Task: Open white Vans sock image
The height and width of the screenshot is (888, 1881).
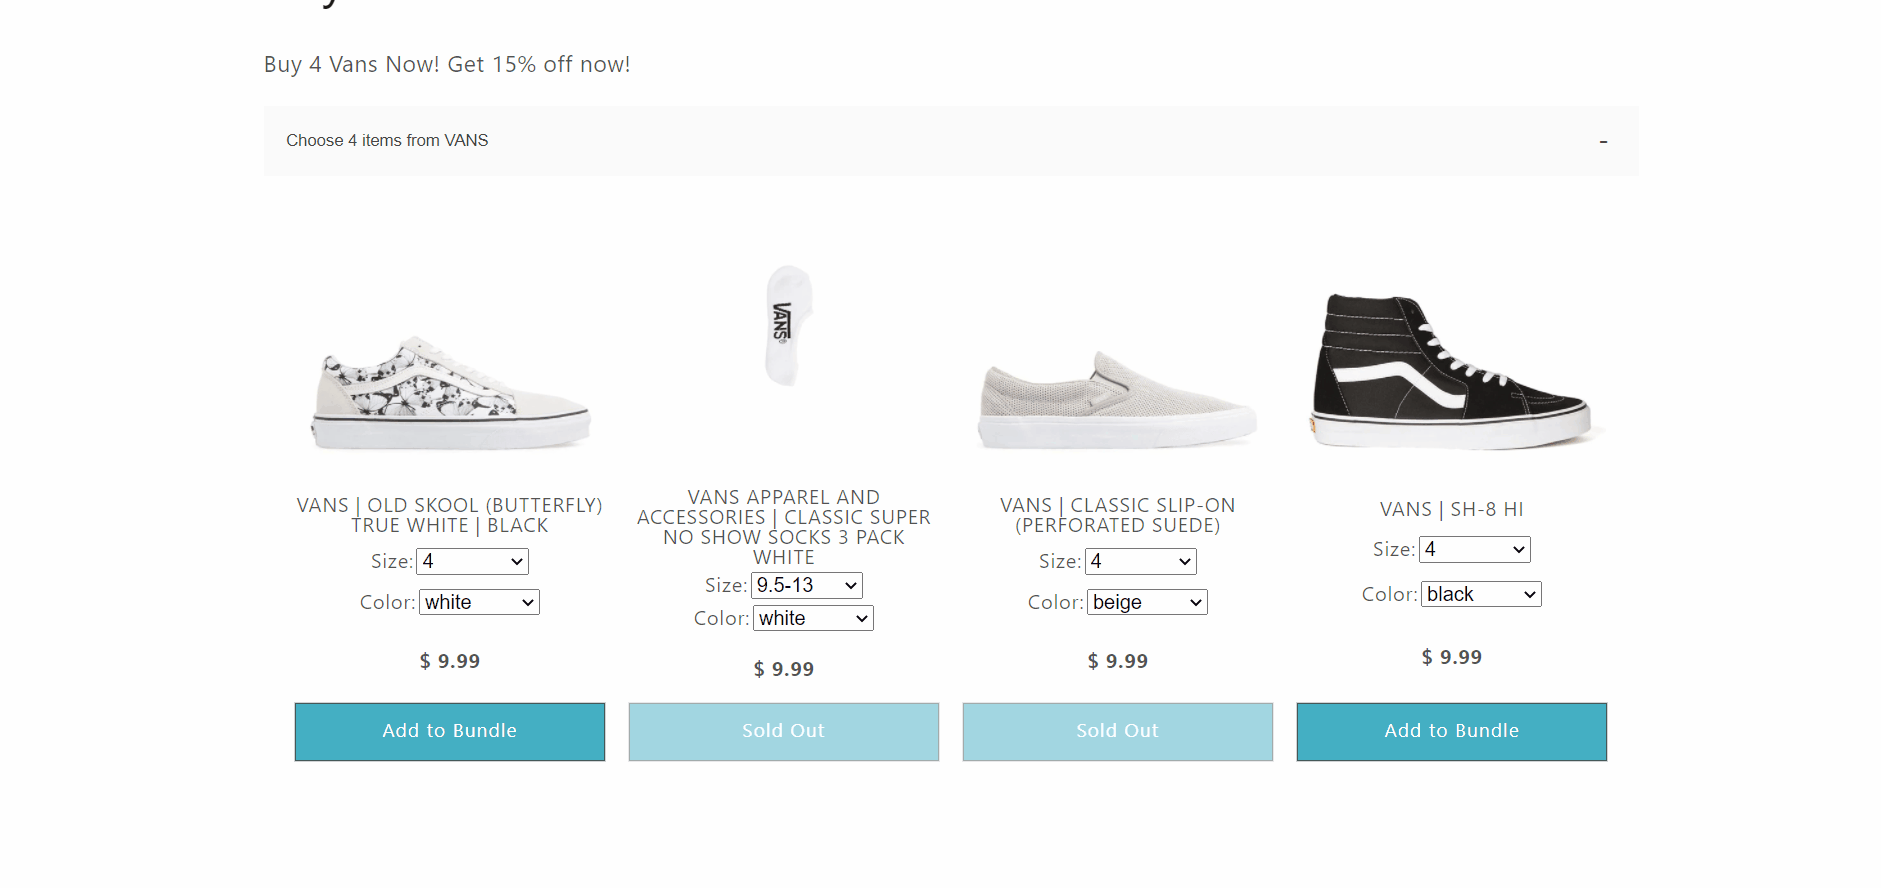Action: [x=789, y=326]
